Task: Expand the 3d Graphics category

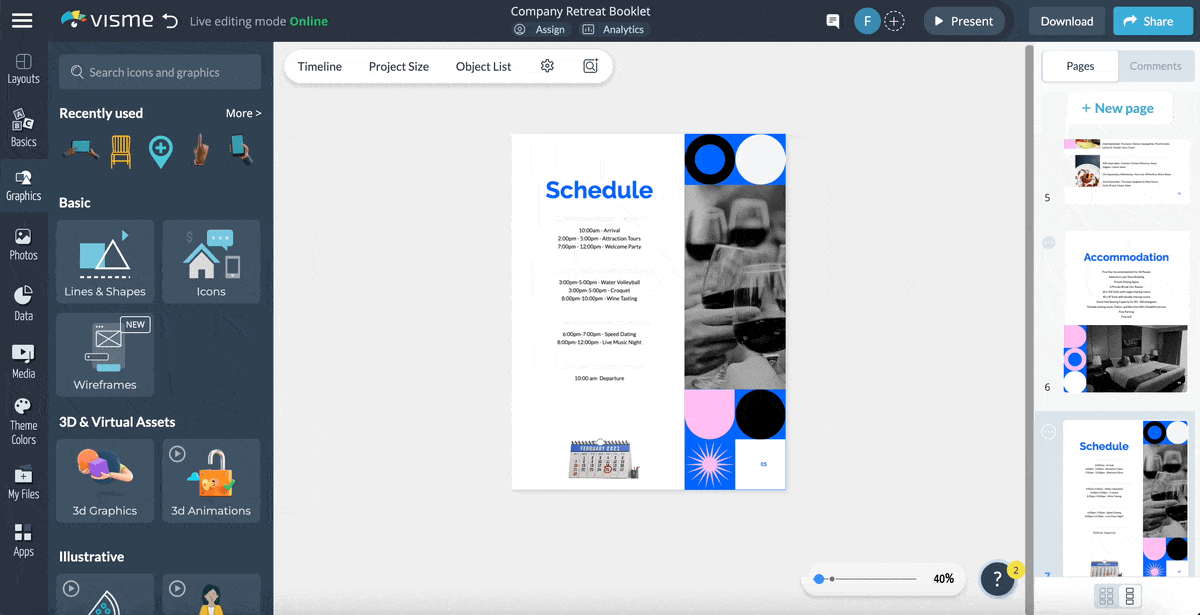Action: (105, 481)
